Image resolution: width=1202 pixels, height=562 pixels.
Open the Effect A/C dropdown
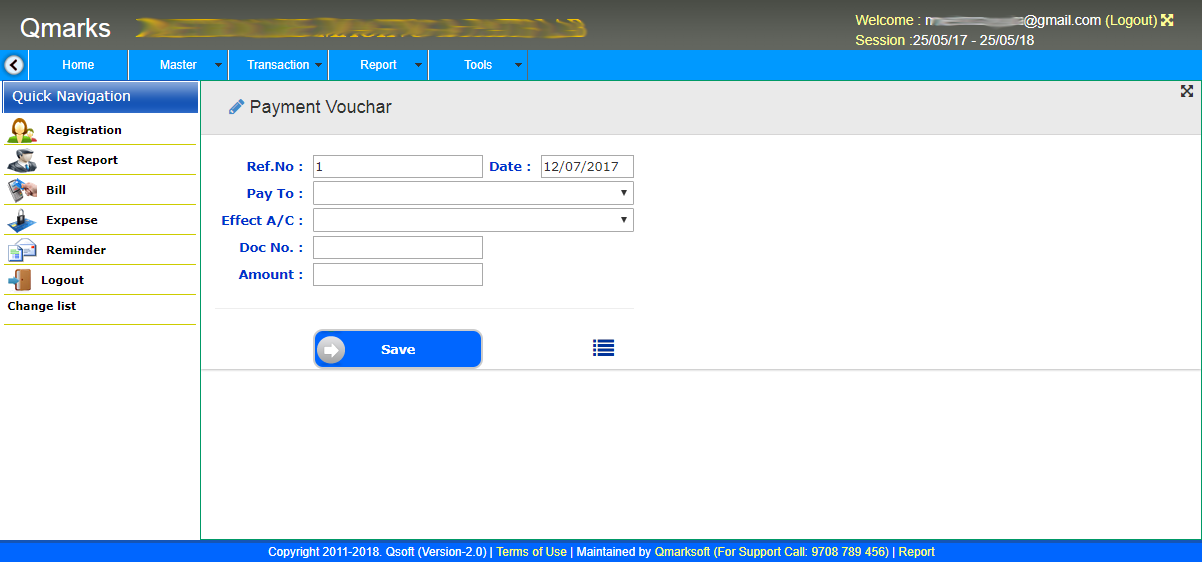tap(473, 220)
